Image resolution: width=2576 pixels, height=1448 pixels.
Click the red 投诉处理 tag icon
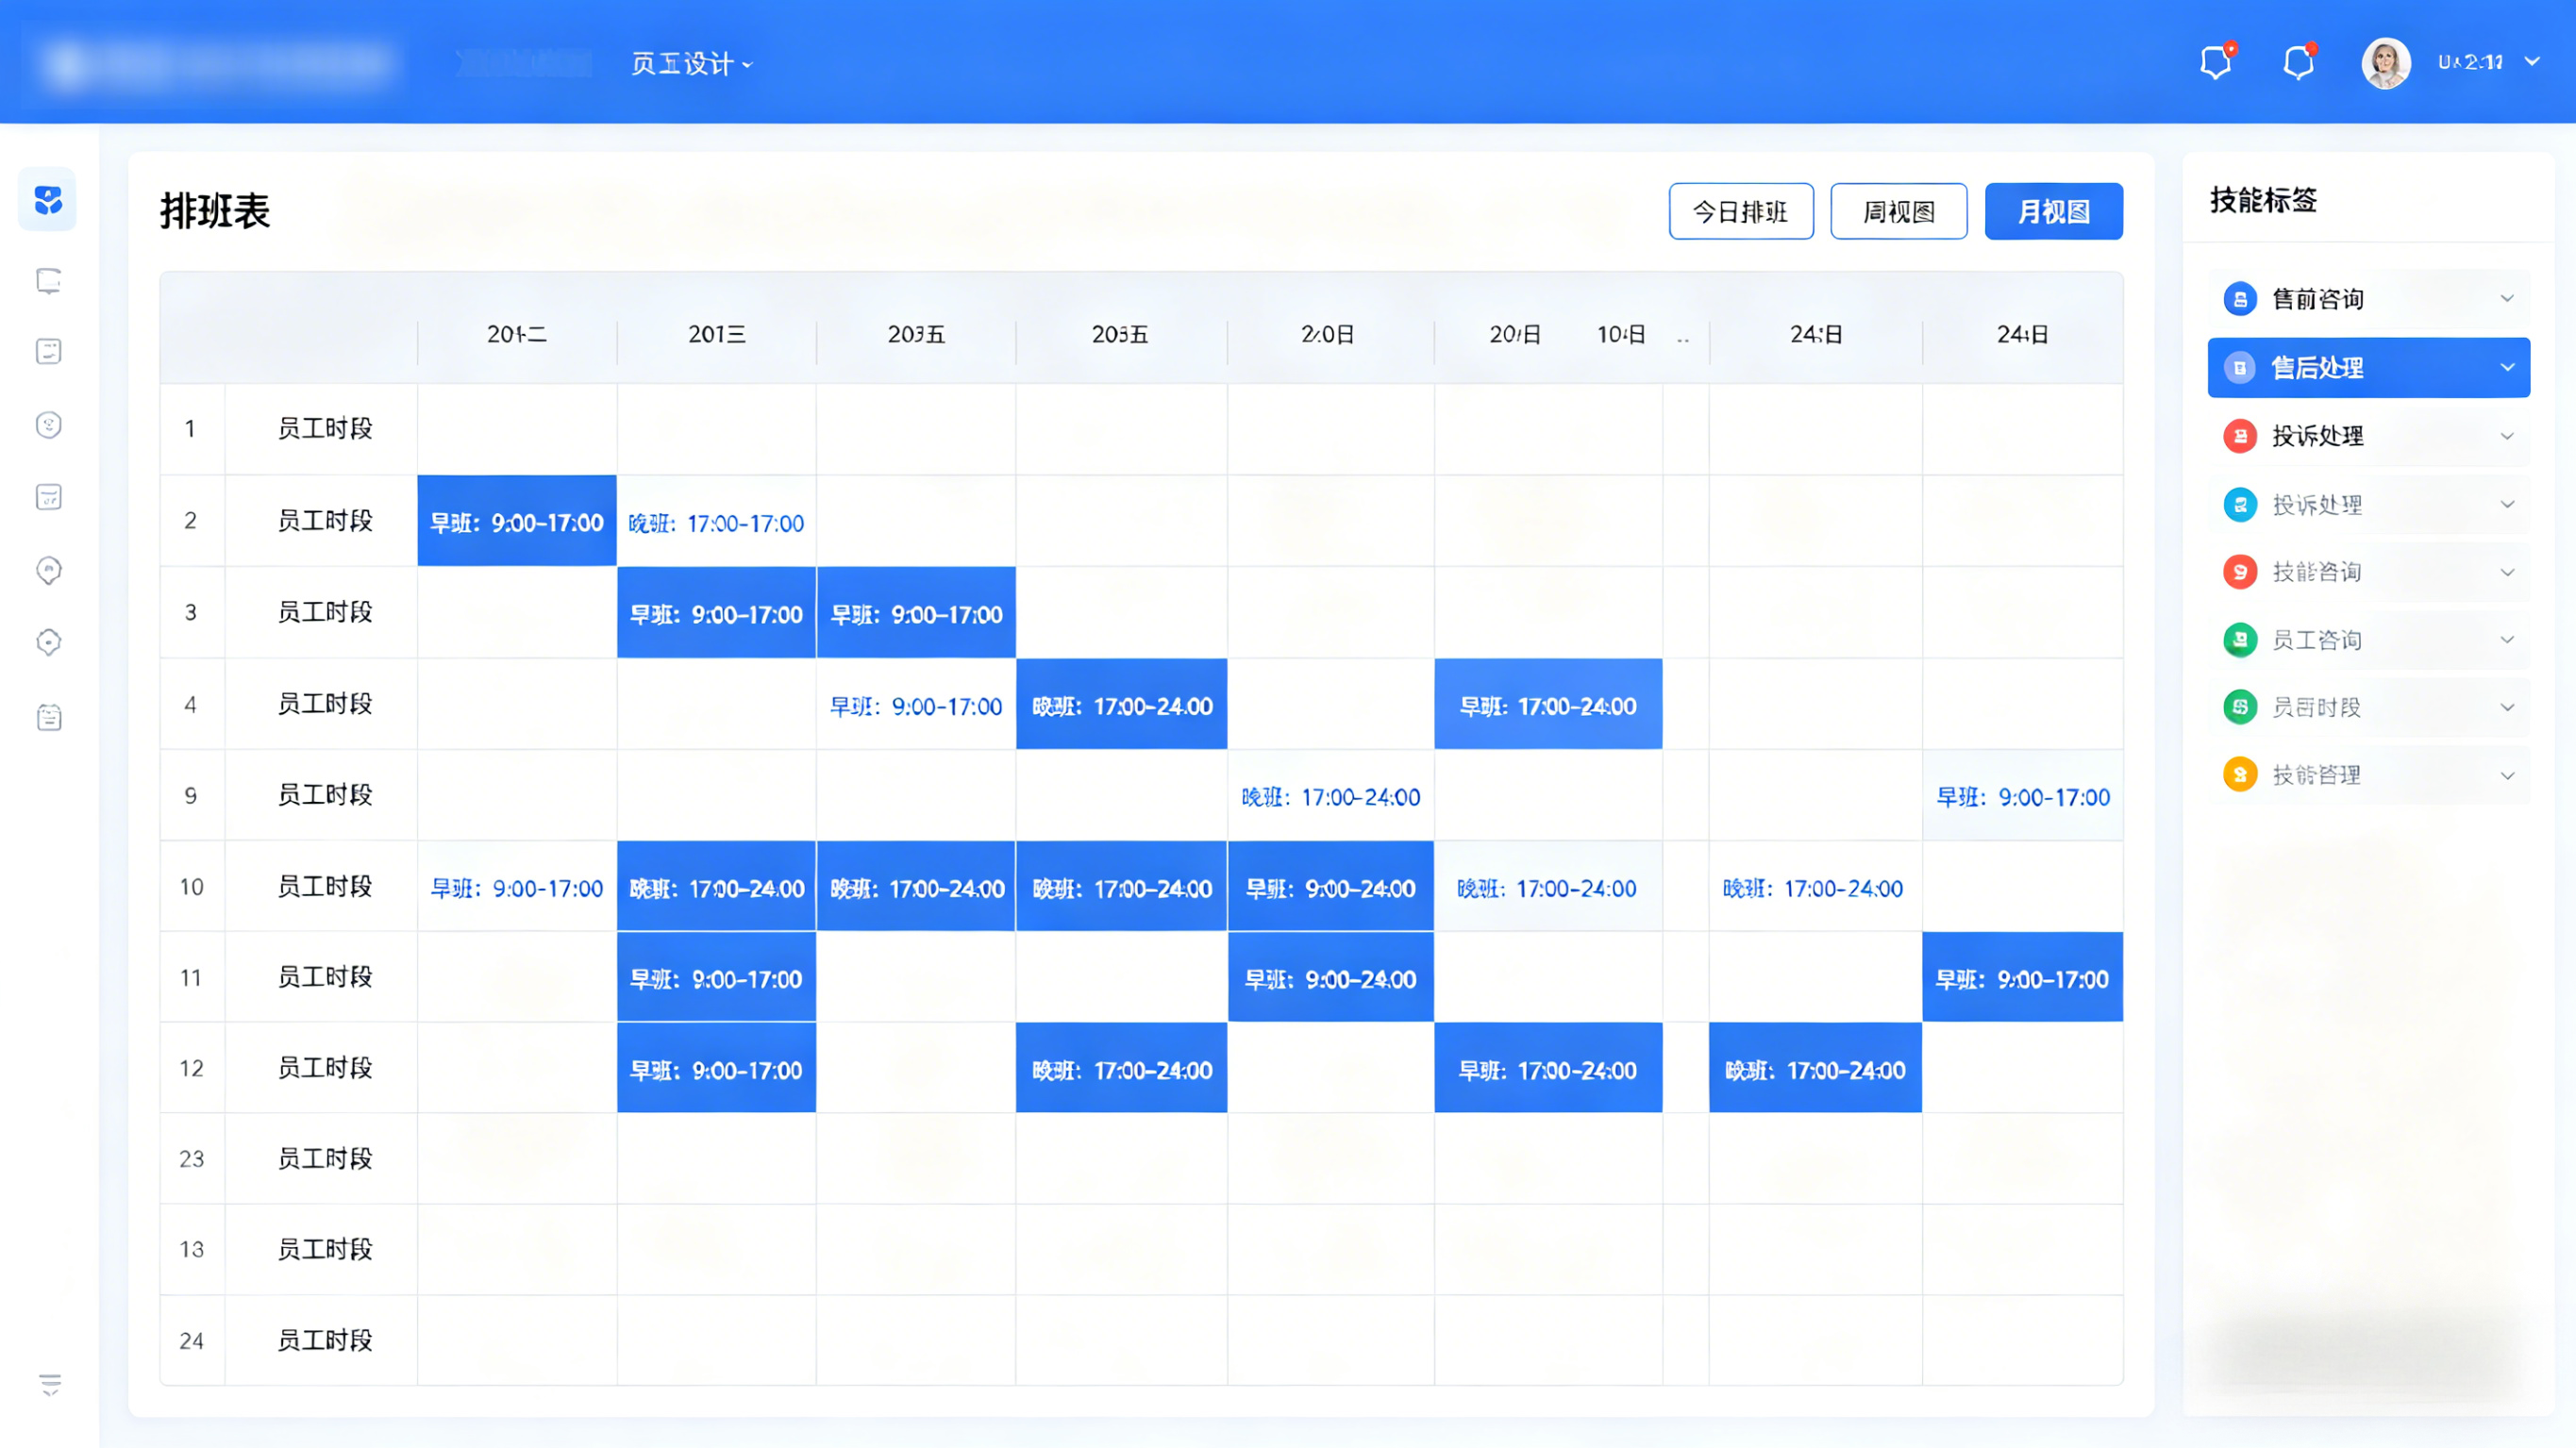2240,436
